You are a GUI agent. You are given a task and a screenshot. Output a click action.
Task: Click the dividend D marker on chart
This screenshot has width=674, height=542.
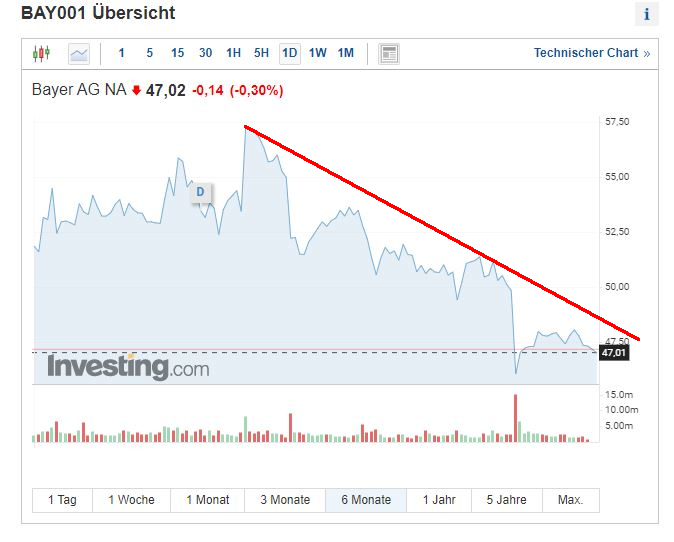click(200, 191)
